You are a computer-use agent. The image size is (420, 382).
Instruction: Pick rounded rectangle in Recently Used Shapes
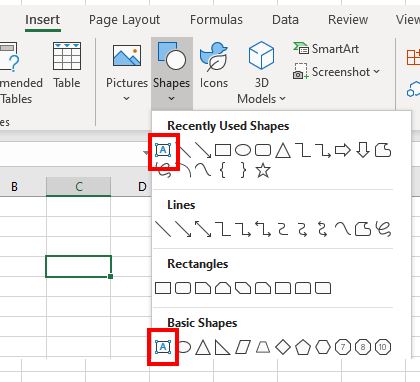[x=263, y=150]
